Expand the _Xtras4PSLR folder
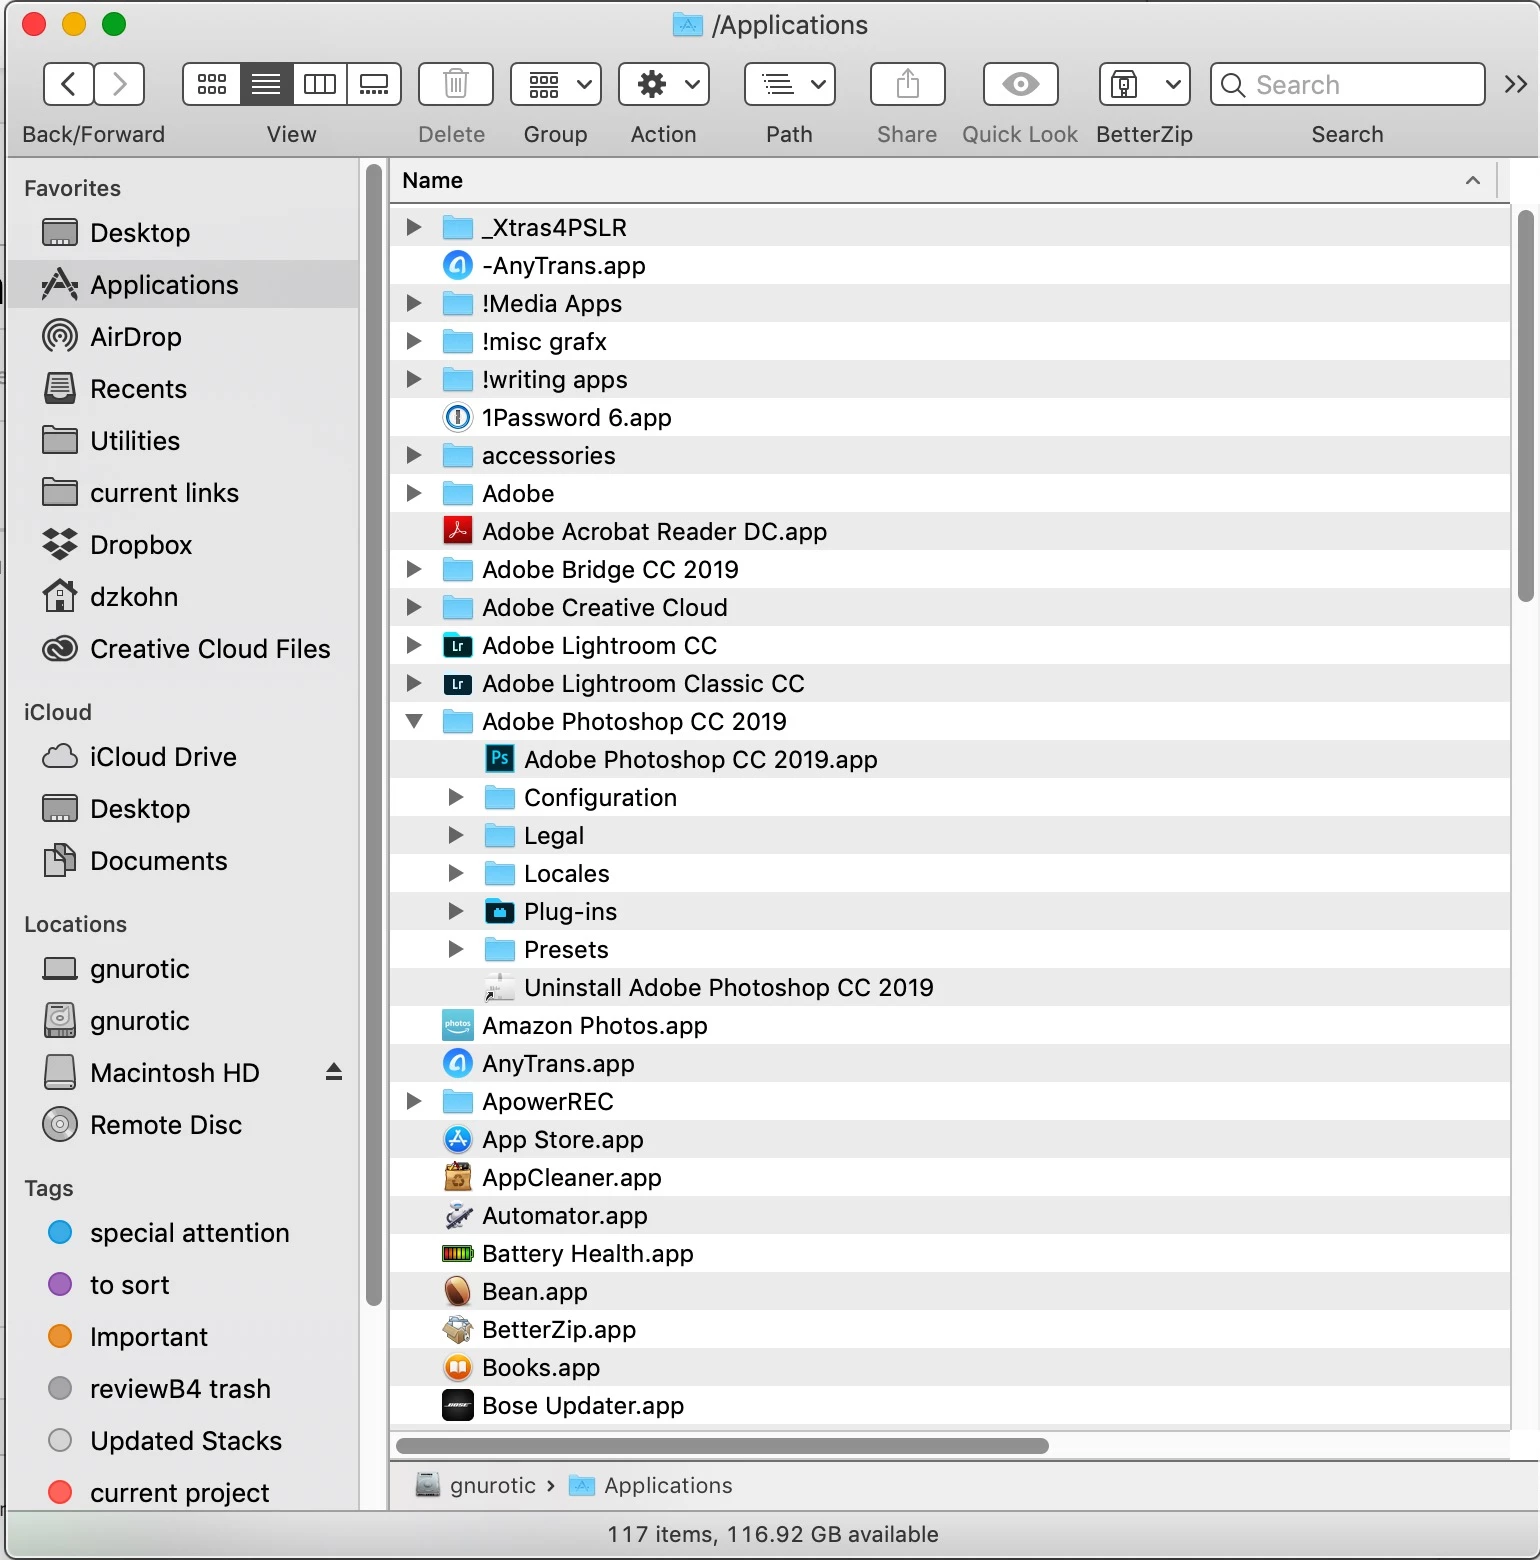Image resolution: width=1540 pixels, height=1560 pixels. tap(413, 227)
